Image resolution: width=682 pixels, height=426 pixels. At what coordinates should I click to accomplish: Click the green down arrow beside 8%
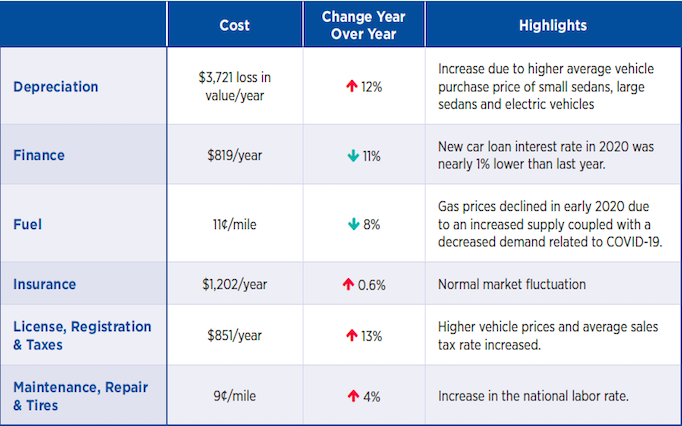pyautogui.click(x=353, y=224)
